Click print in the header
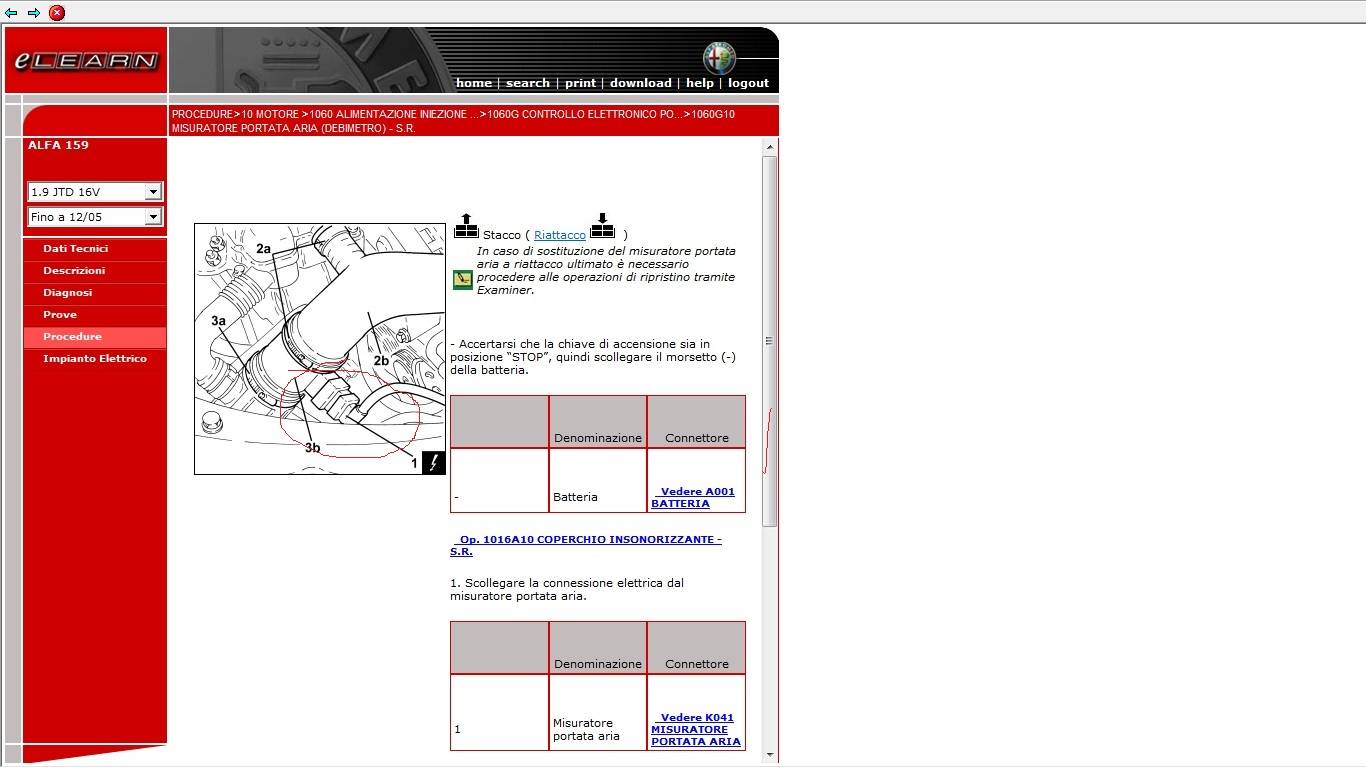This screenshot has width=1366, height=768. (x=580, y=83)
